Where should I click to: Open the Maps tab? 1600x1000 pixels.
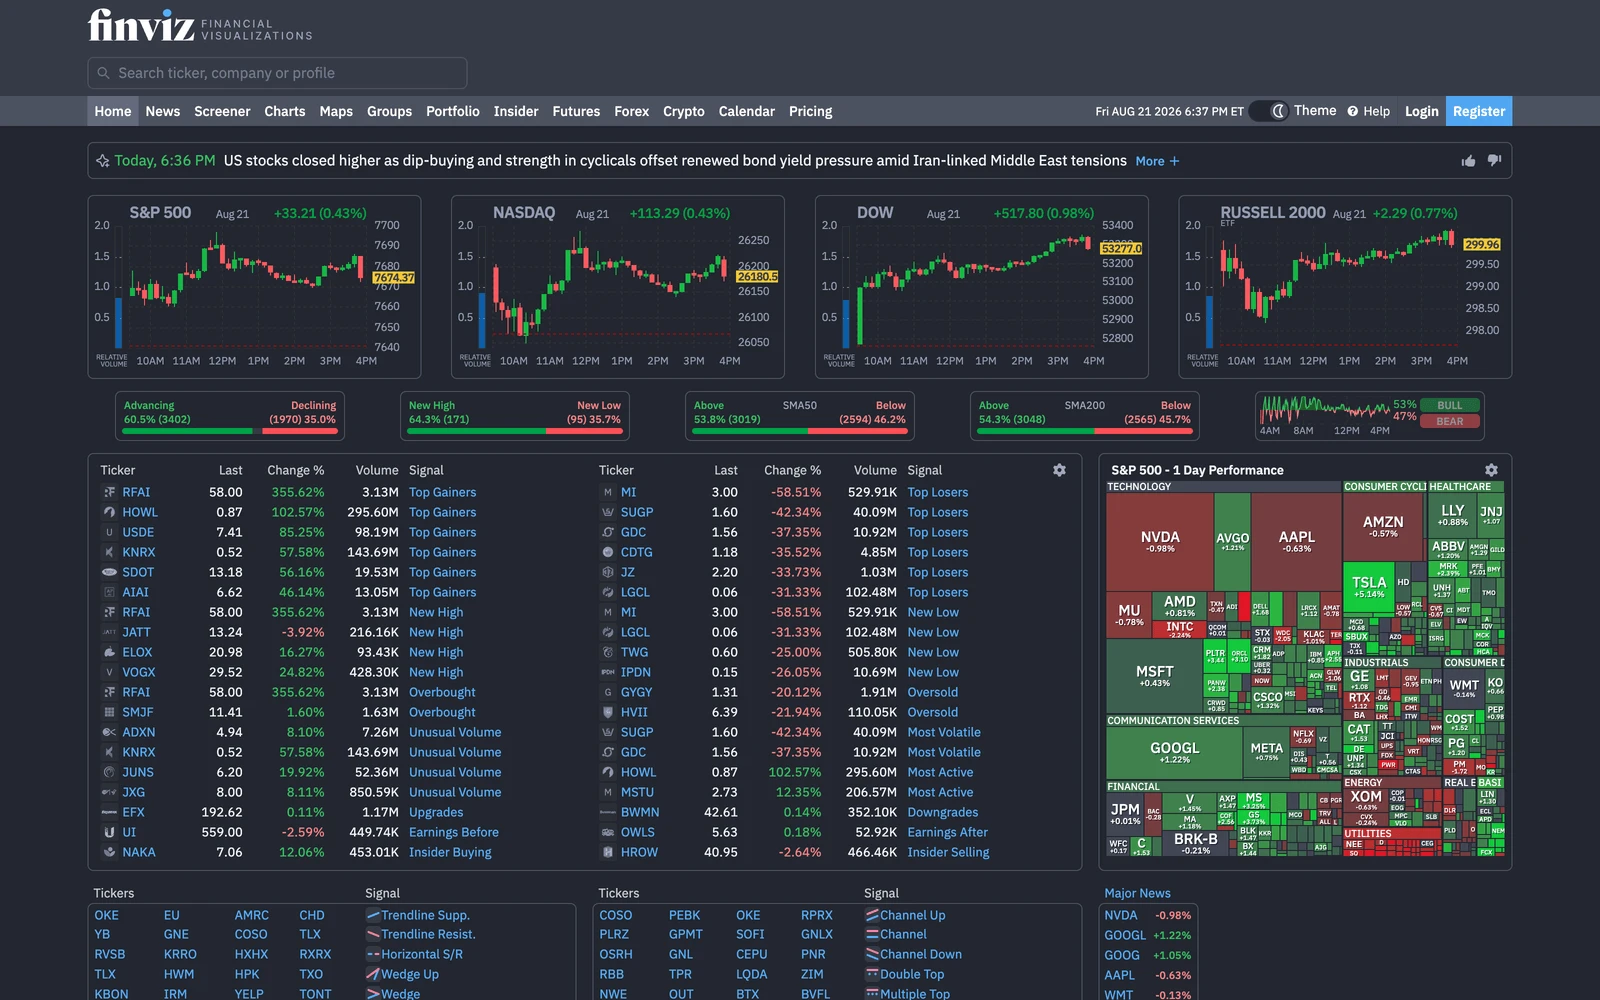click(x=336, y=111)
